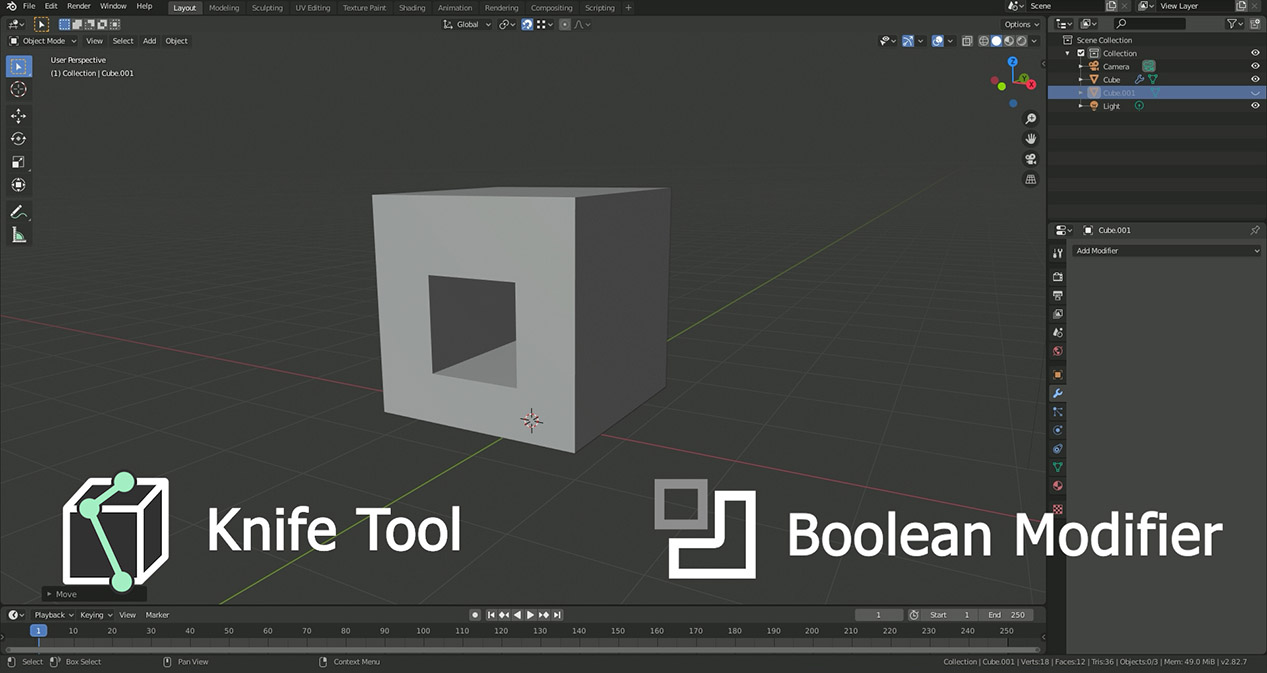Open the Physics Properties tab
This screenshot has width=1267, height=673.
click(x=1057, y=430)
